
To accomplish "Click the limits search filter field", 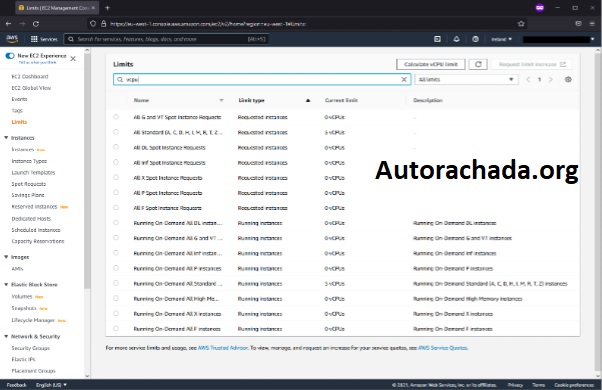I will (262, 79).
